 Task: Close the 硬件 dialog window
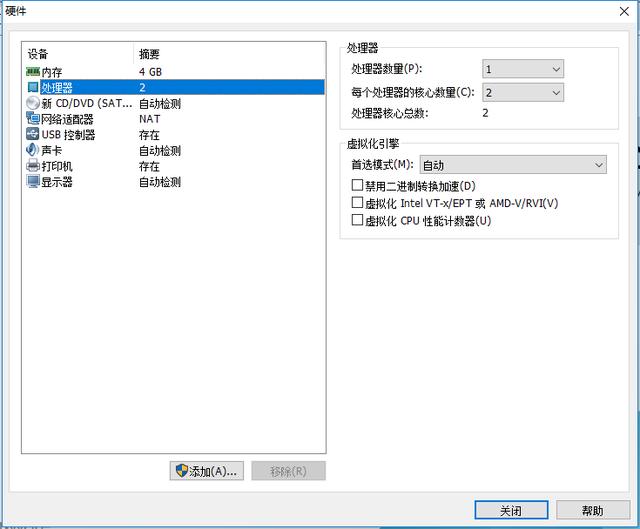point(624,11)
